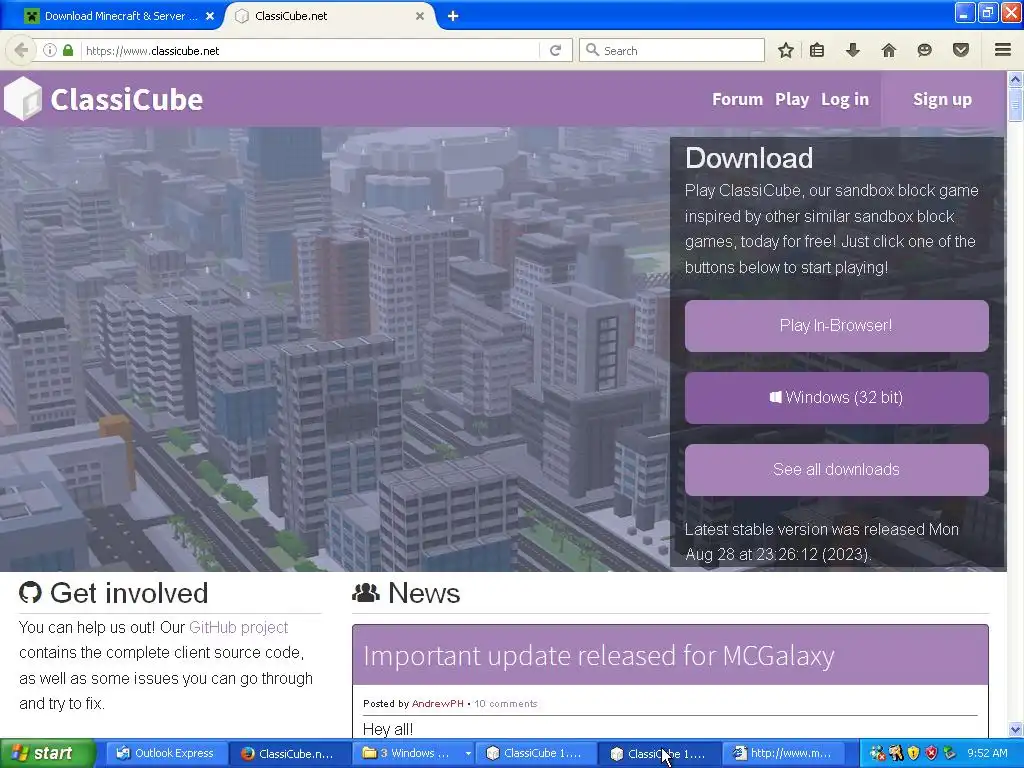1024x768 pixels.
Task: Switch to Firefox ClassiCube.n... taskbar item
Action: point(289,754)
